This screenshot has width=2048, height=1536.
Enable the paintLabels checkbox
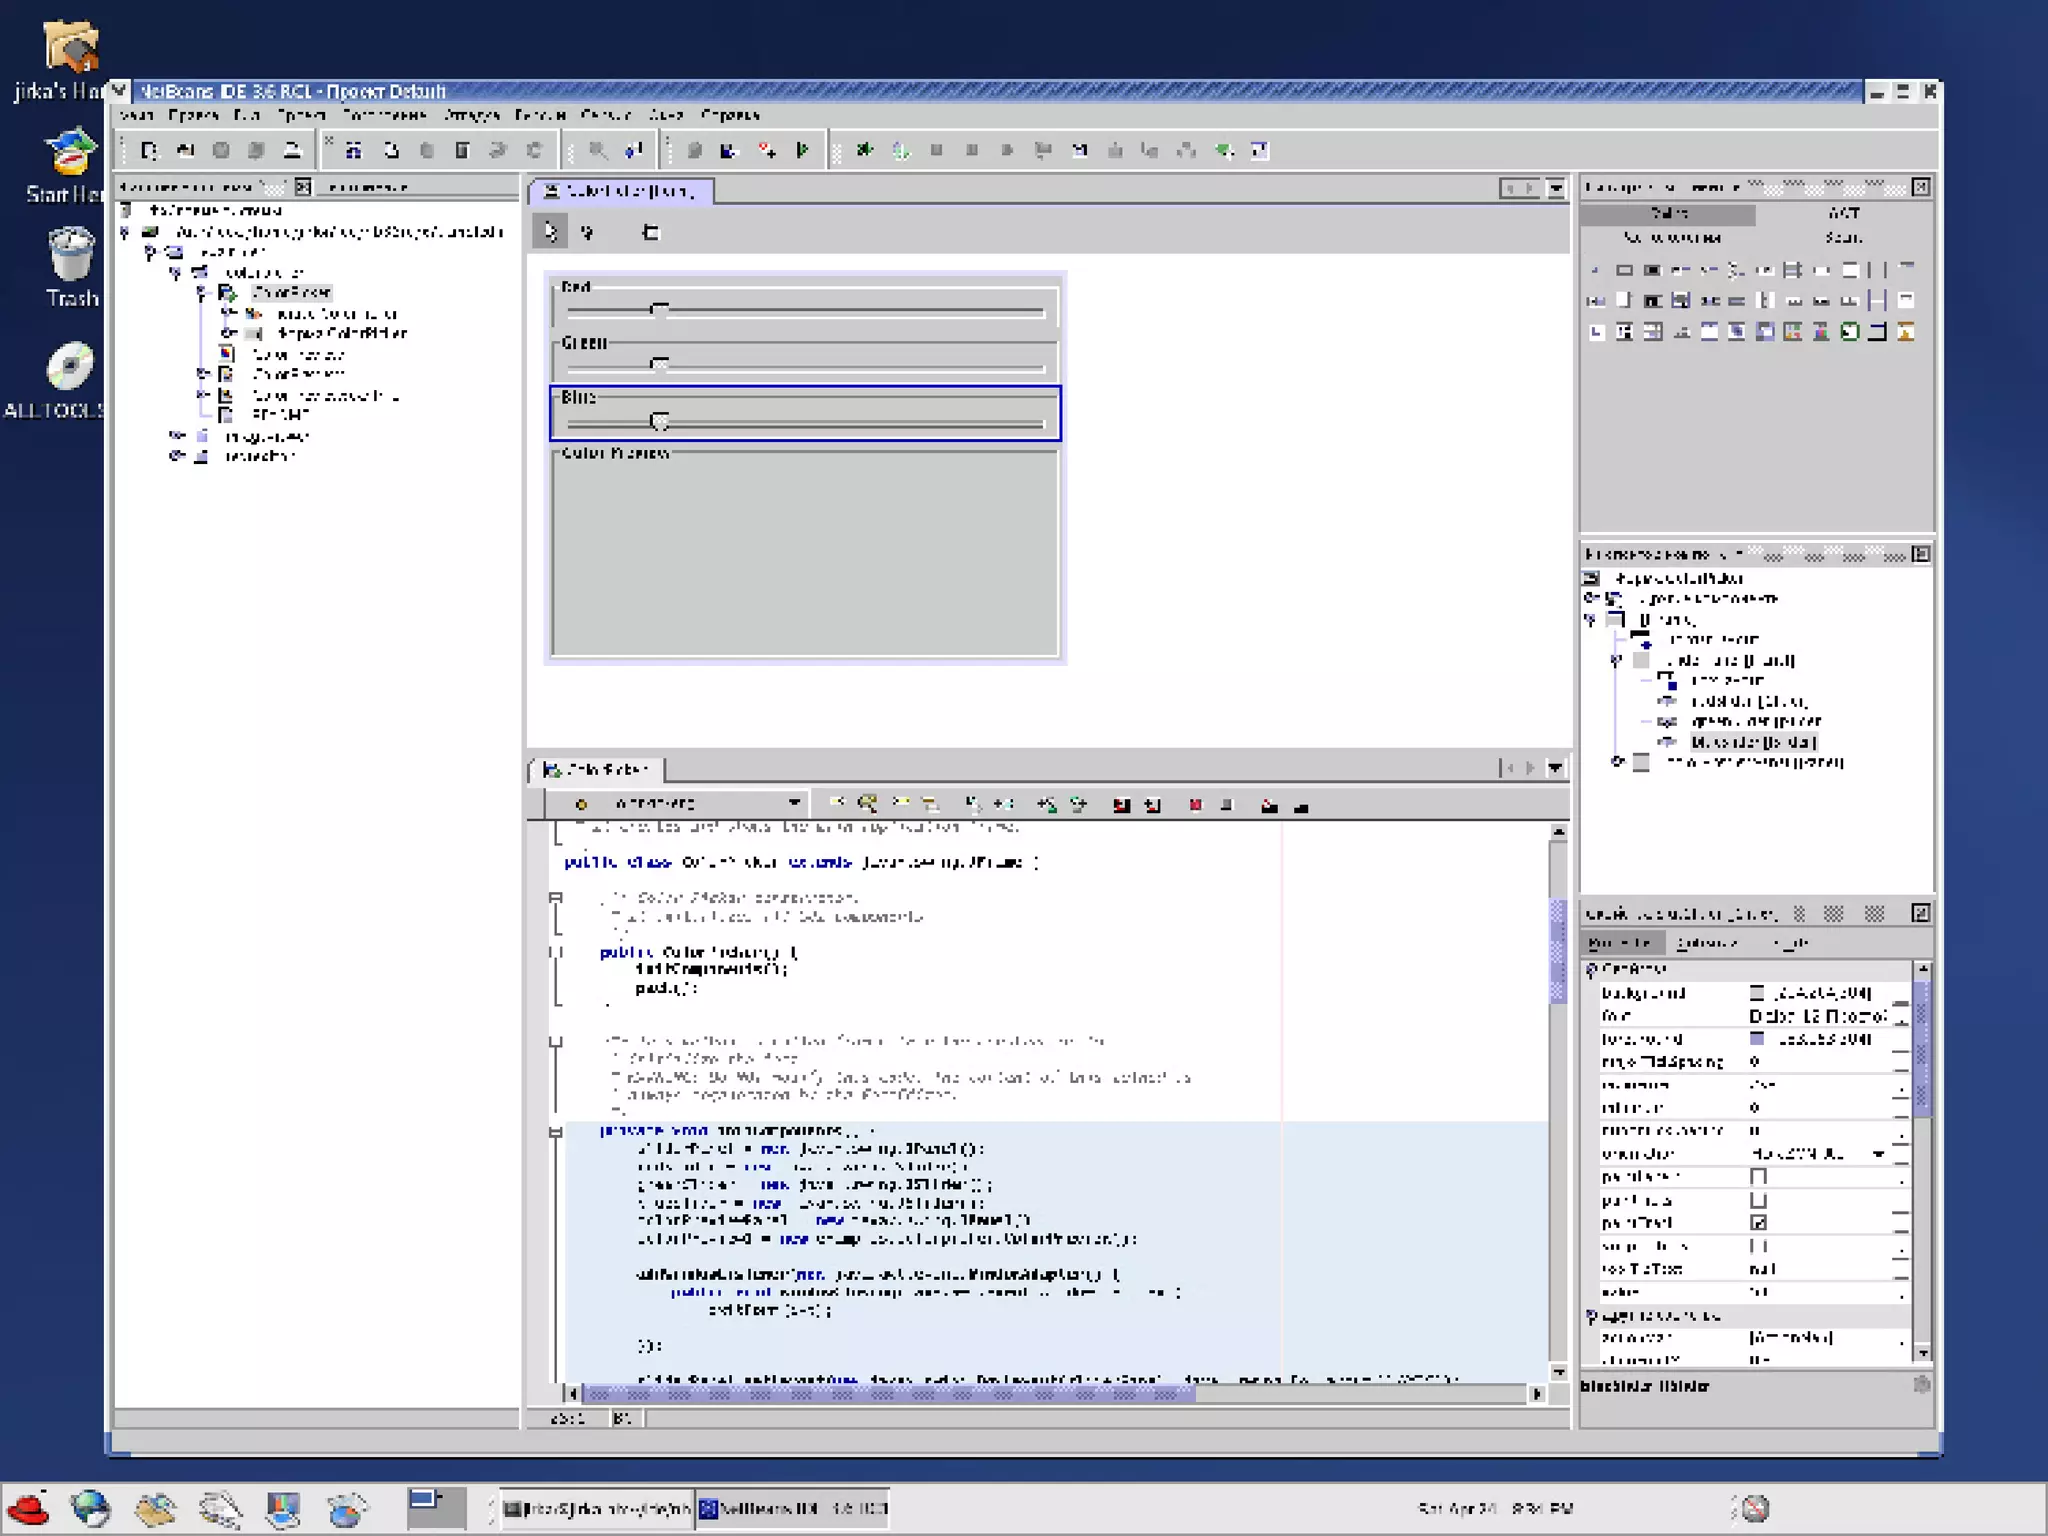pyautogui.click(x=1758, y=1177)
